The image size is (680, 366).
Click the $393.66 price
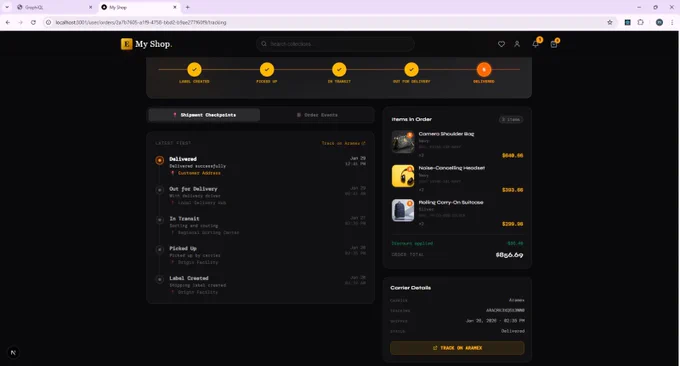[513, 190]
